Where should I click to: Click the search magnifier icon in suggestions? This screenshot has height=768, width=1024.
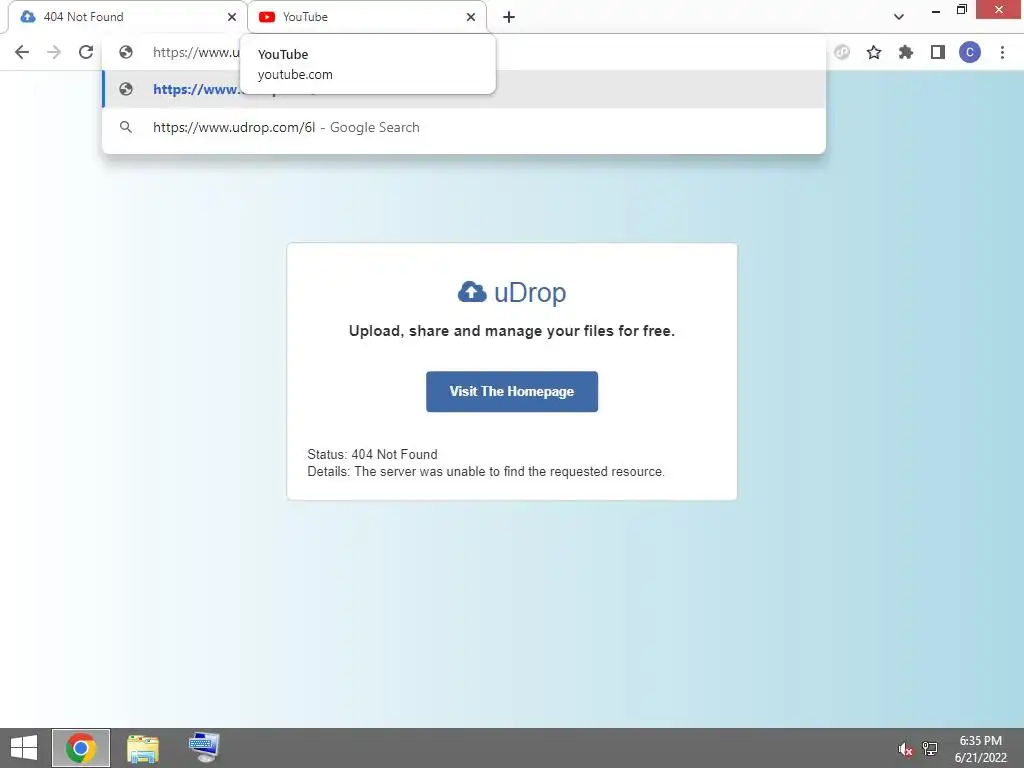click(126, 127)
